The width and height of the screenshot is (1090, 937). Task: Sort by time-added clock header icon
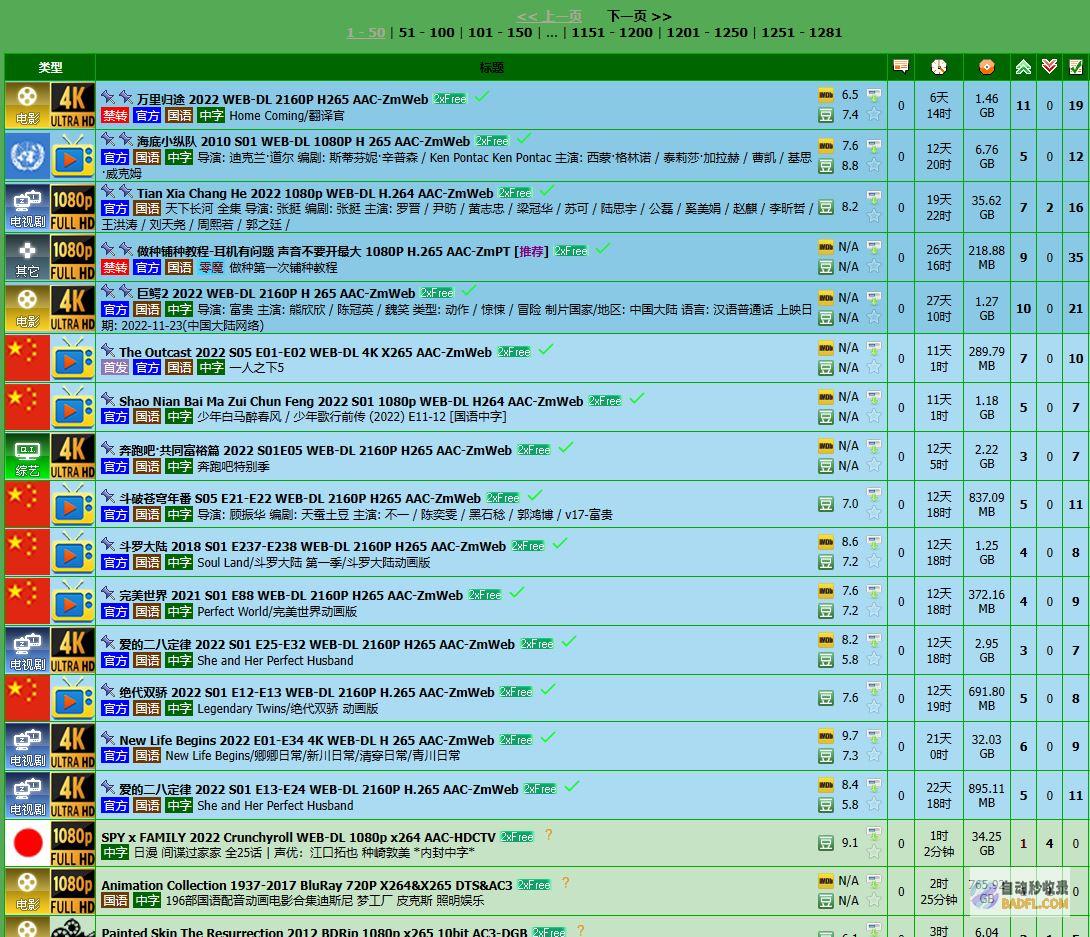click(939, 67)
